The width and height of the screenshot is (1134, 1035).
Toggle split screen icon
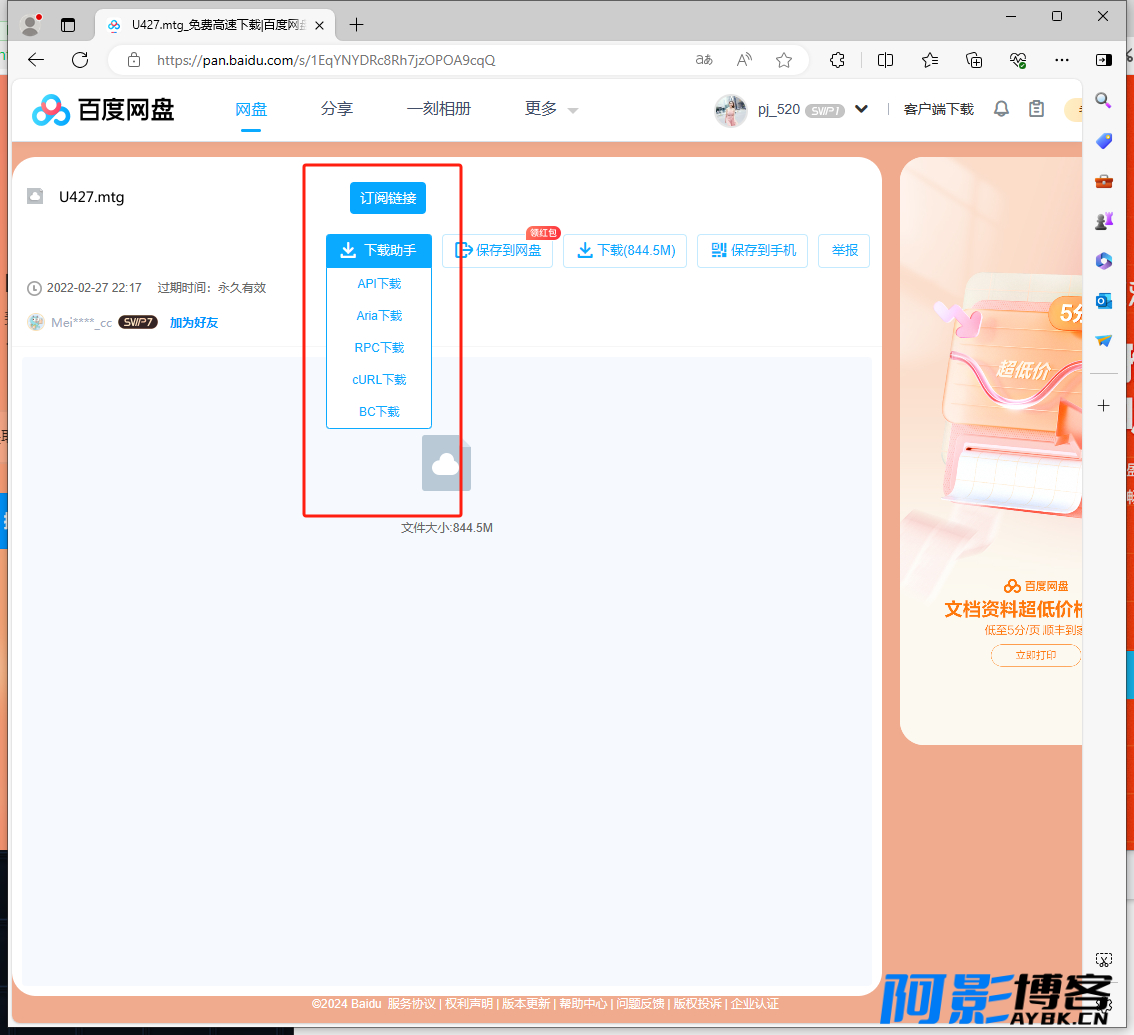coord(885,60)
